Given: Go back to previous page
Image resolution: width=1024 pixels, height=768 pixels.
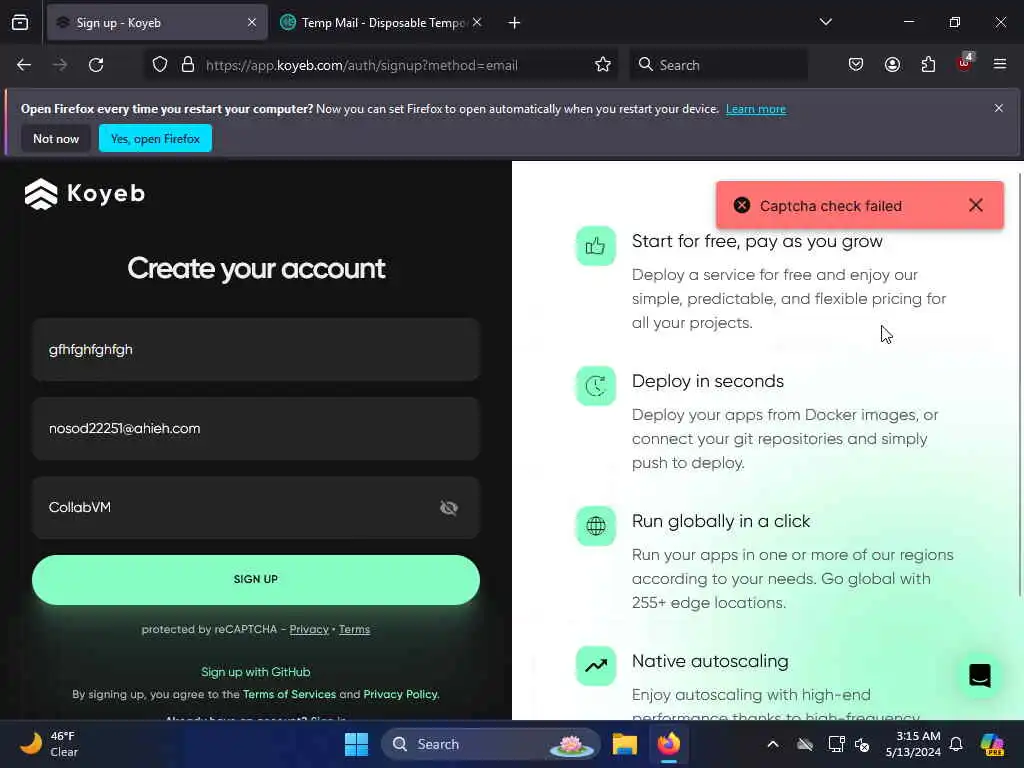Looking at the screenshot, I should tap(24, 65).
